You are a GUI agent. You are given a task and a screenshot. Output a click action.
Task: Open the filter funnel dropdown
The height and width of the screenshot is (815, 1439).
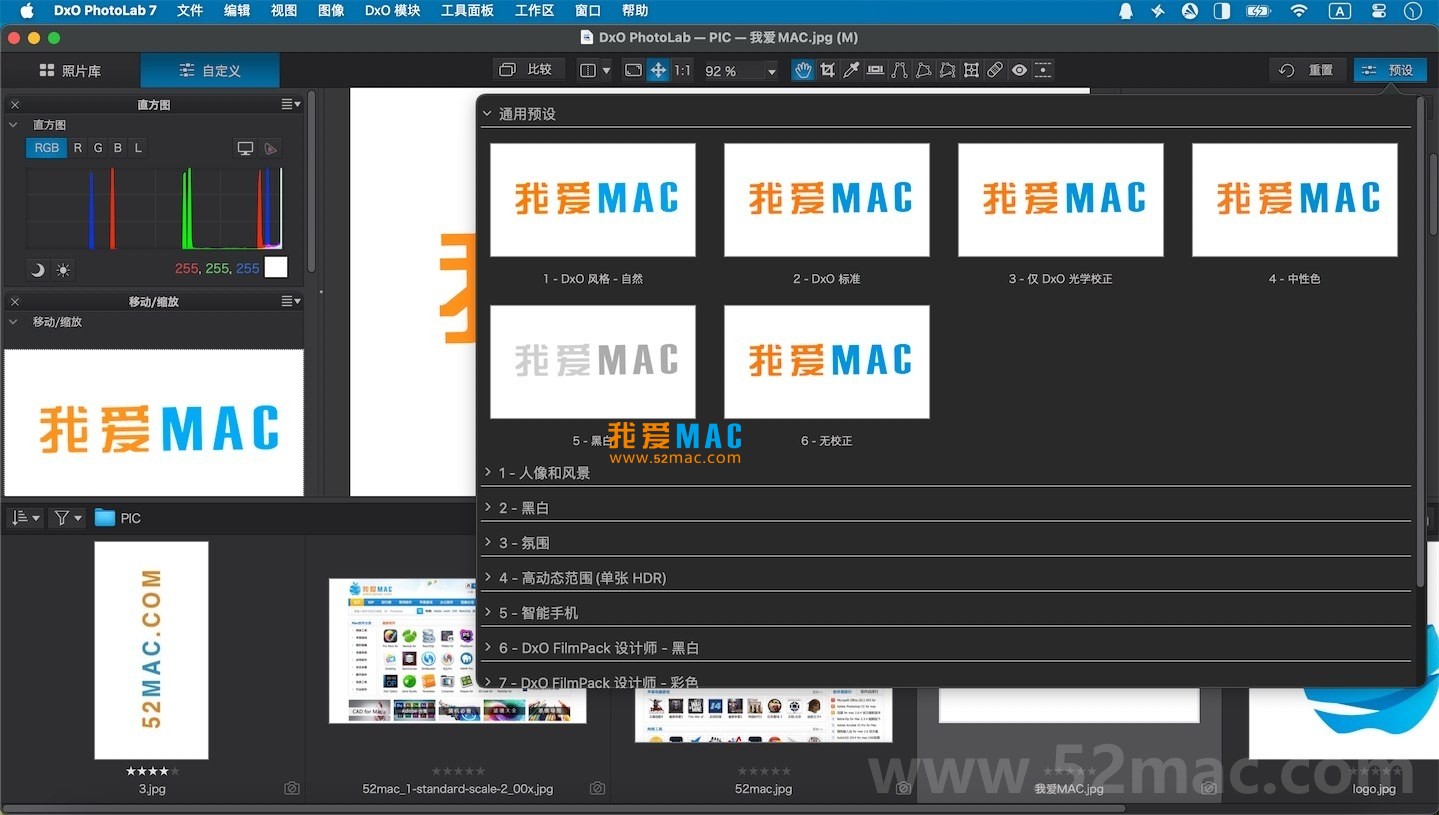tap(67, 518)
